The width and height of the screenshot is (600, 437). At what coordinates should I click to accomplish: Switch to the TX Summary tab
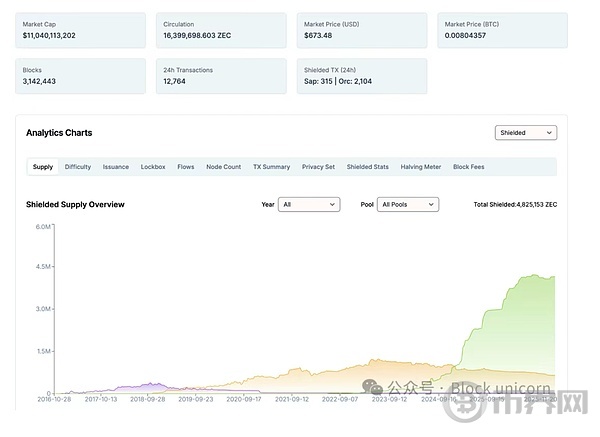coord(271,167)
